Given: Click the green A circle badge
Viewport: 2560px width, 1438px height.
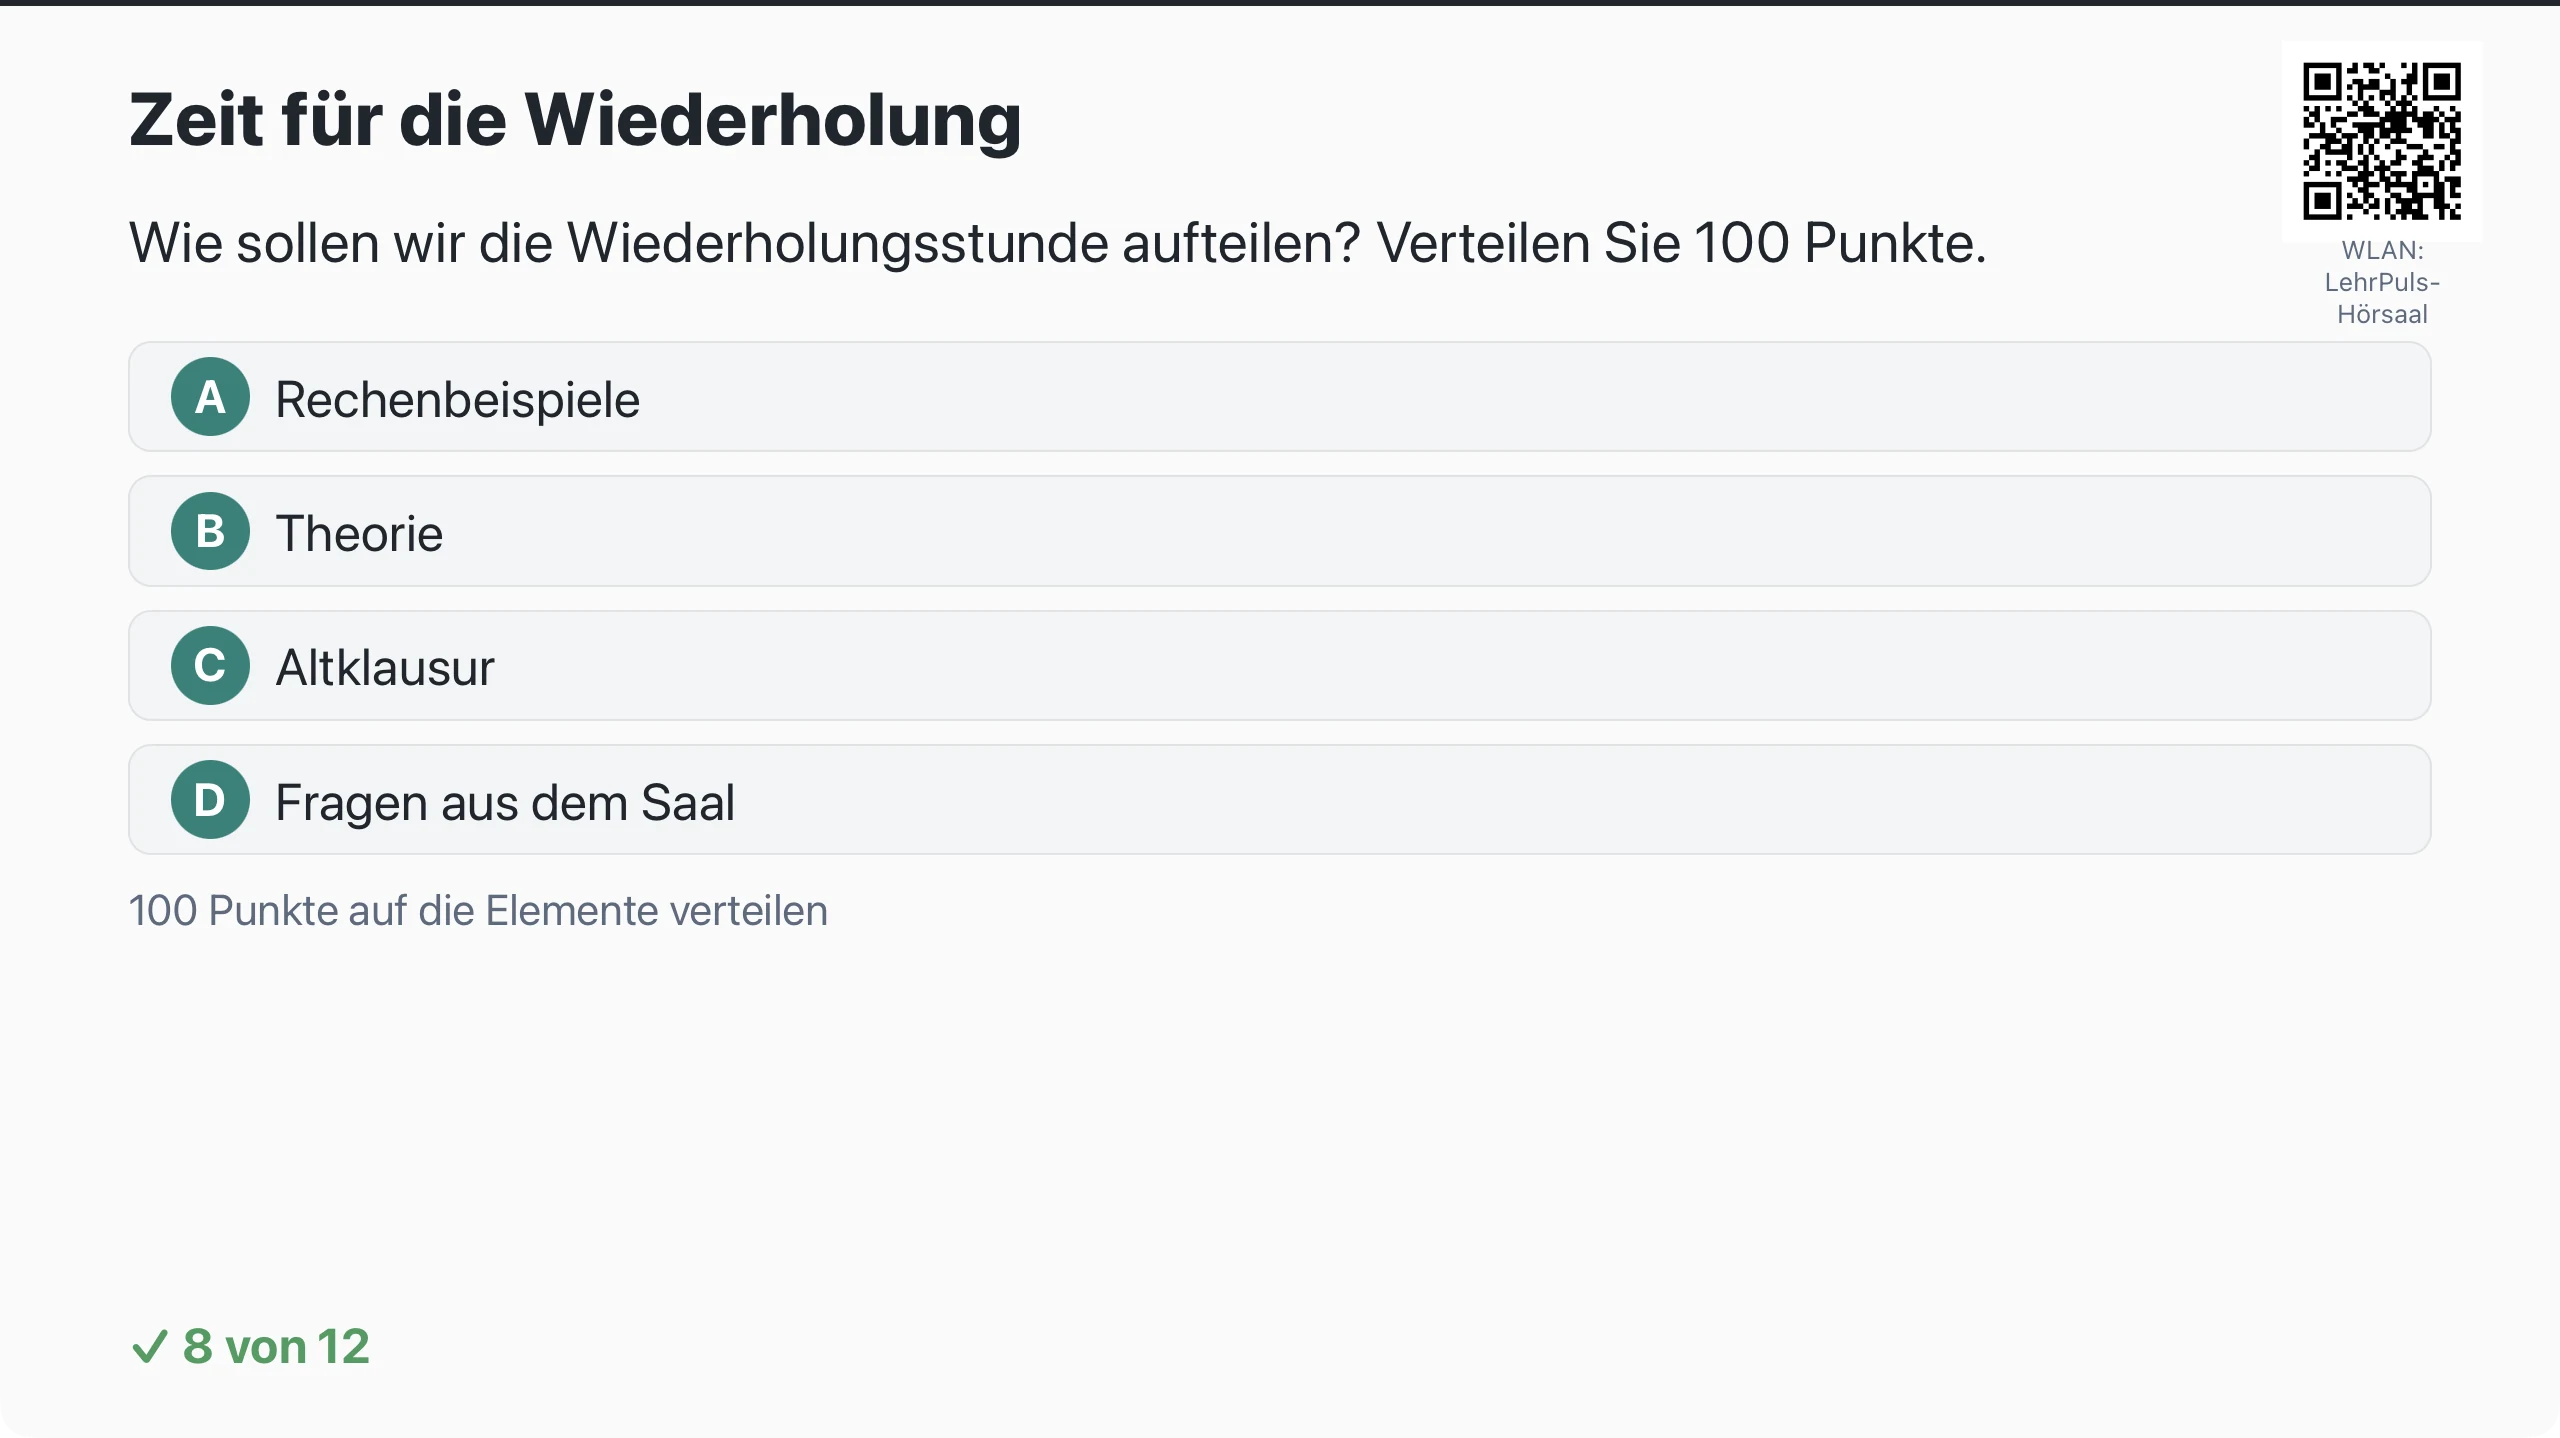Looking at the screenshot, I should [x=210, y=397].
